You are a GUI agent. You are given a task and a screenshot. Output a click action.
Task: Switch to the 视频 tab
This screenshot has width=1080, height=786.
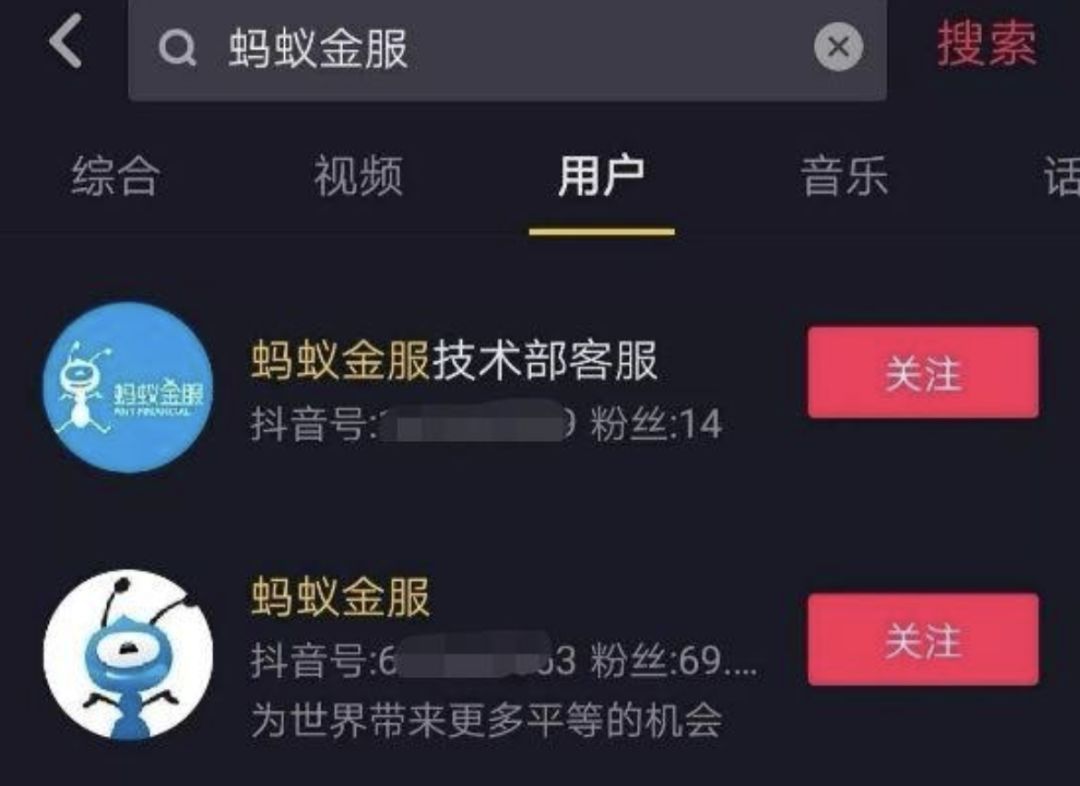[358, 176]
